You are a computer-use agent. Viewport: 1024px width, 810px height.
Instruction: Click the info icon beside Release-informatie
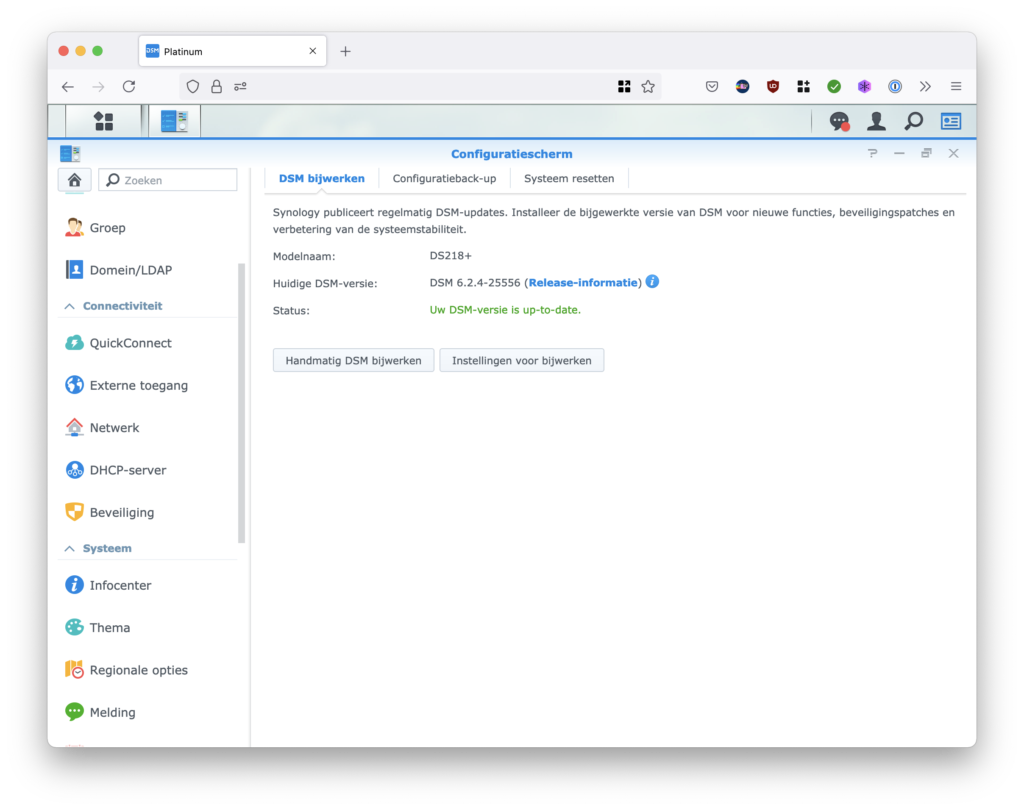pos(652,282)
